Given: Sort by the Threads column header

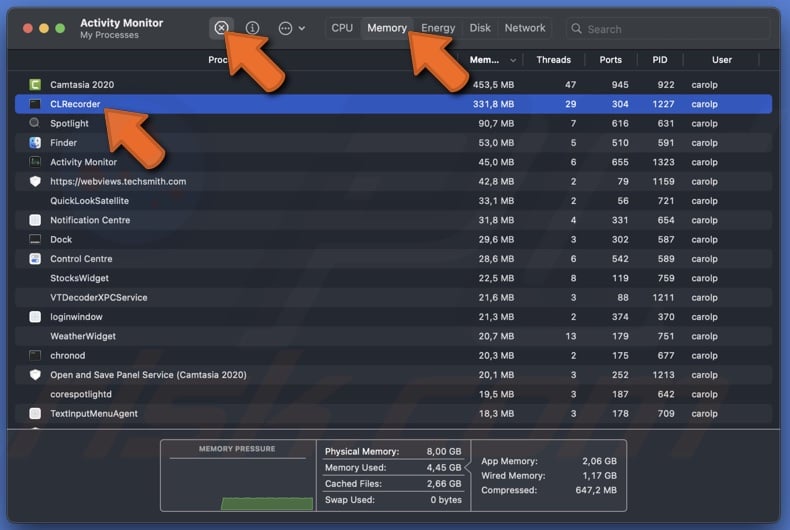Looking at the screenshot, I should [553, 60].
